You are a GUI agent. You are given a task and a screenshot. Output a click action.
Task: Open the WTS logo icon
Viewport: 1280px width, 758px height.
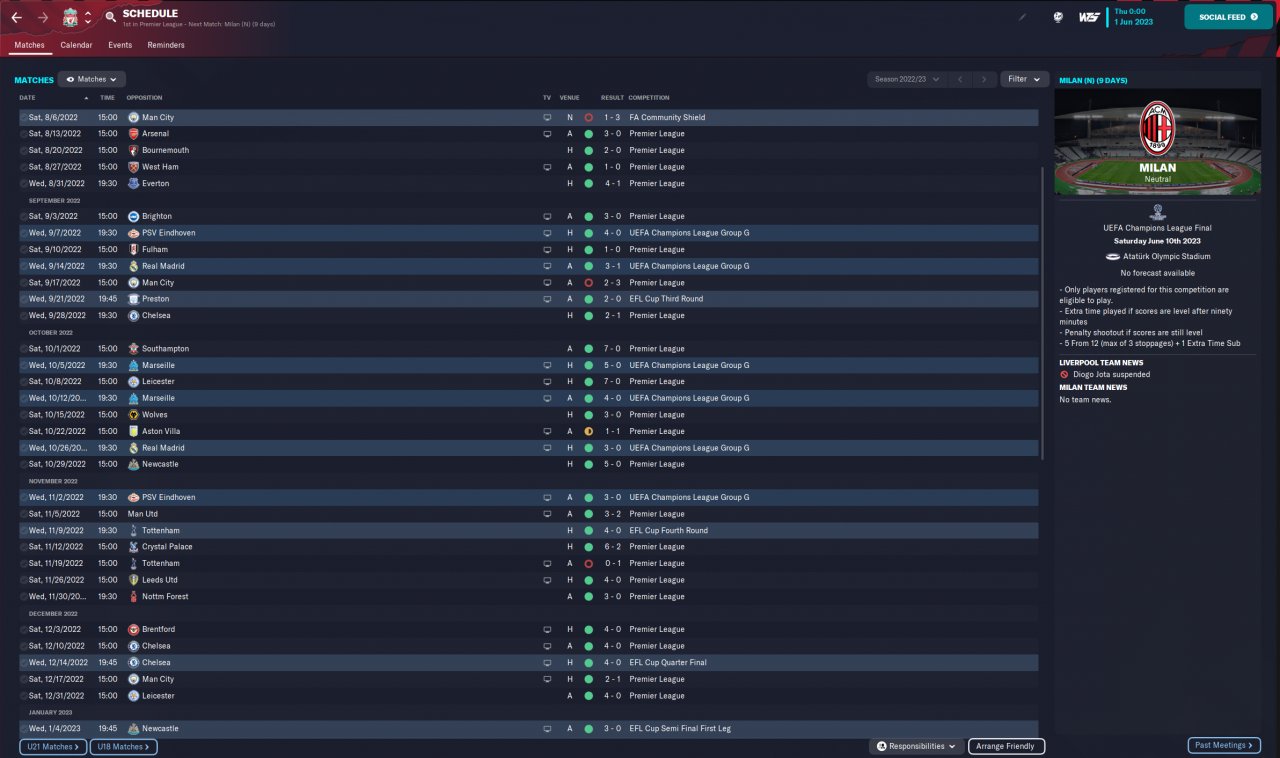pos(1089,17)
